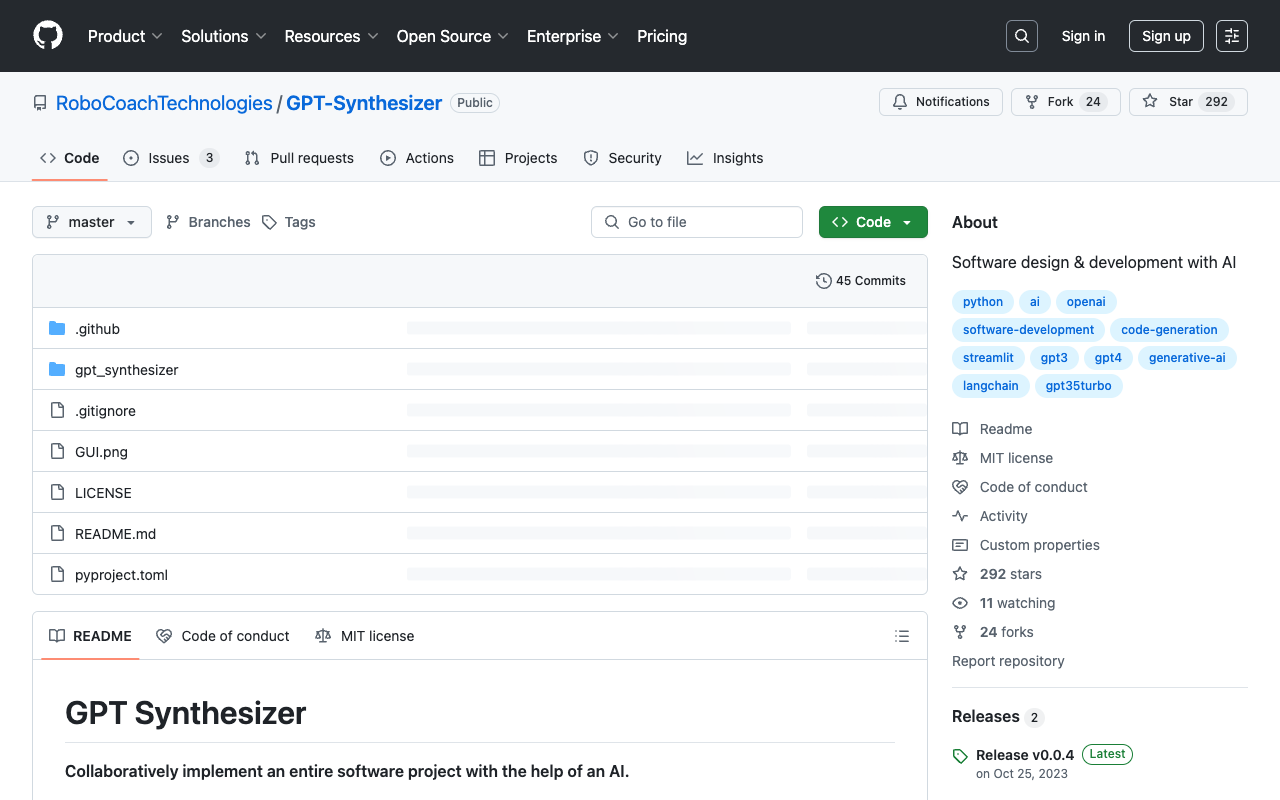Star the GPT-Synthesizer repository

(1188, 102)
